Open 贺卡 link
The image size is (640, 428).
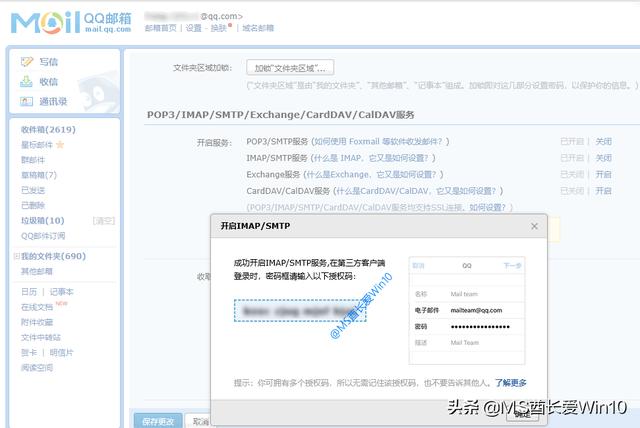(x=29, y=353)
